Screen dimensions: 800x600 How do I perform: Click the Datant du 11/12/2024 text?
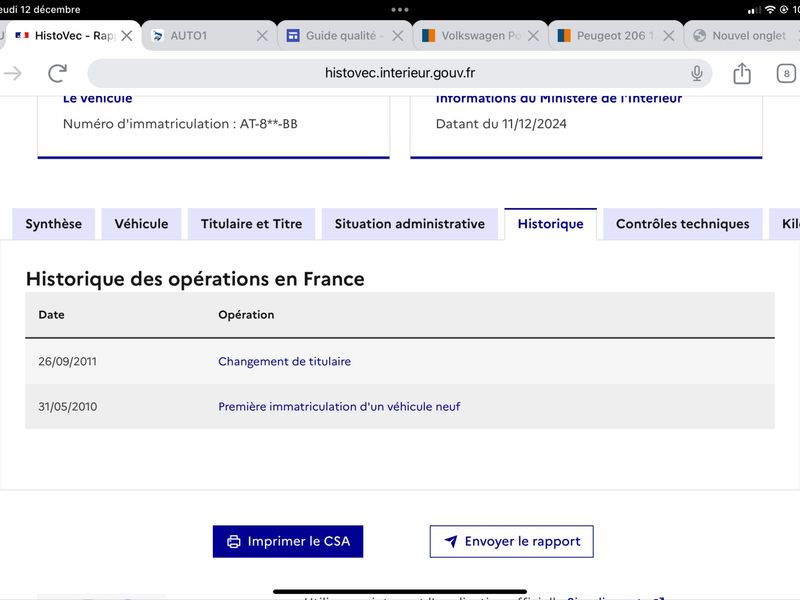(501, 124)
